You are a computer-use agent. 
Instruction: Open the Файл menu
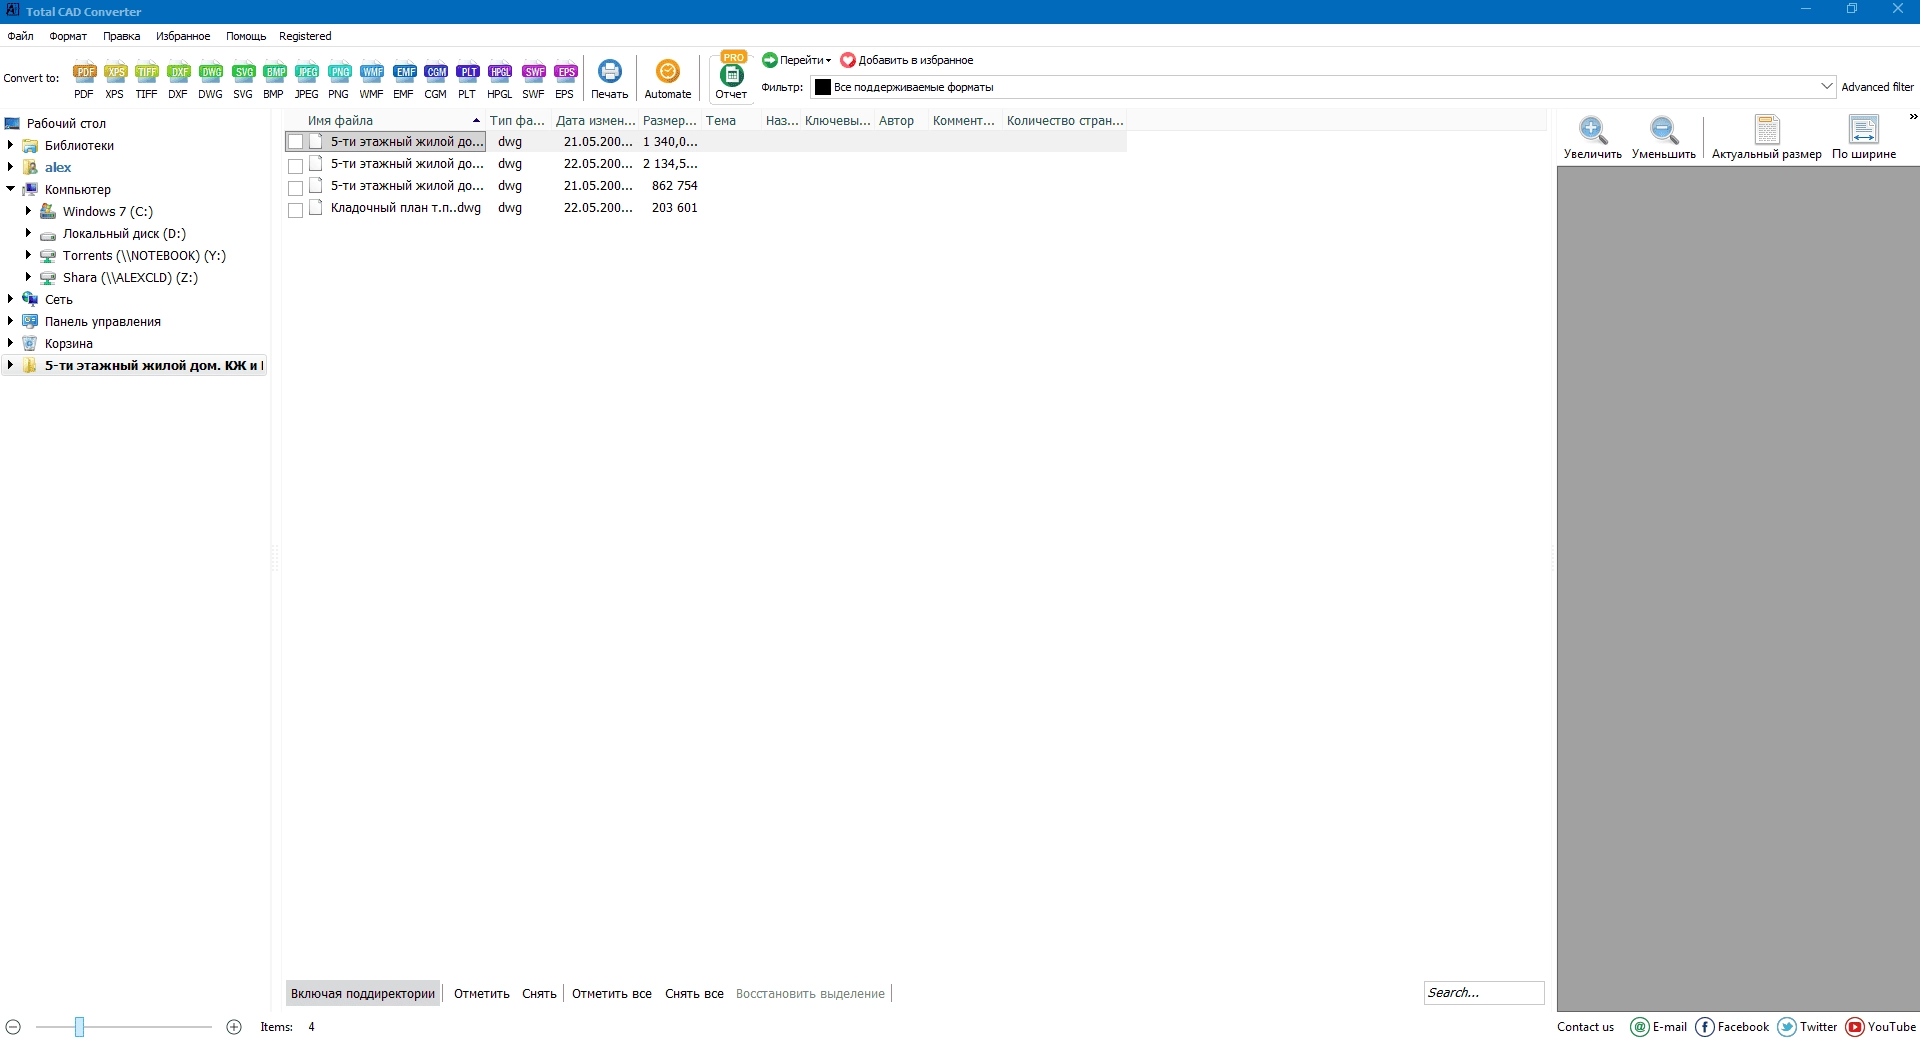(x=21, y=36)
